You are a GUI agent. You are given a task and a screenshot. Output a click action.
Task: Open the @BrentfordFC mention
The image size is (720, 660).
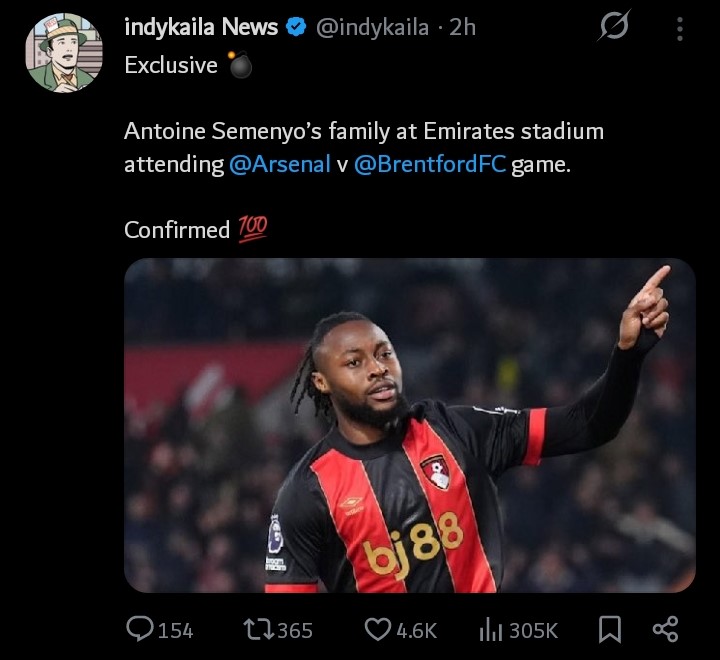coord(429,165)
